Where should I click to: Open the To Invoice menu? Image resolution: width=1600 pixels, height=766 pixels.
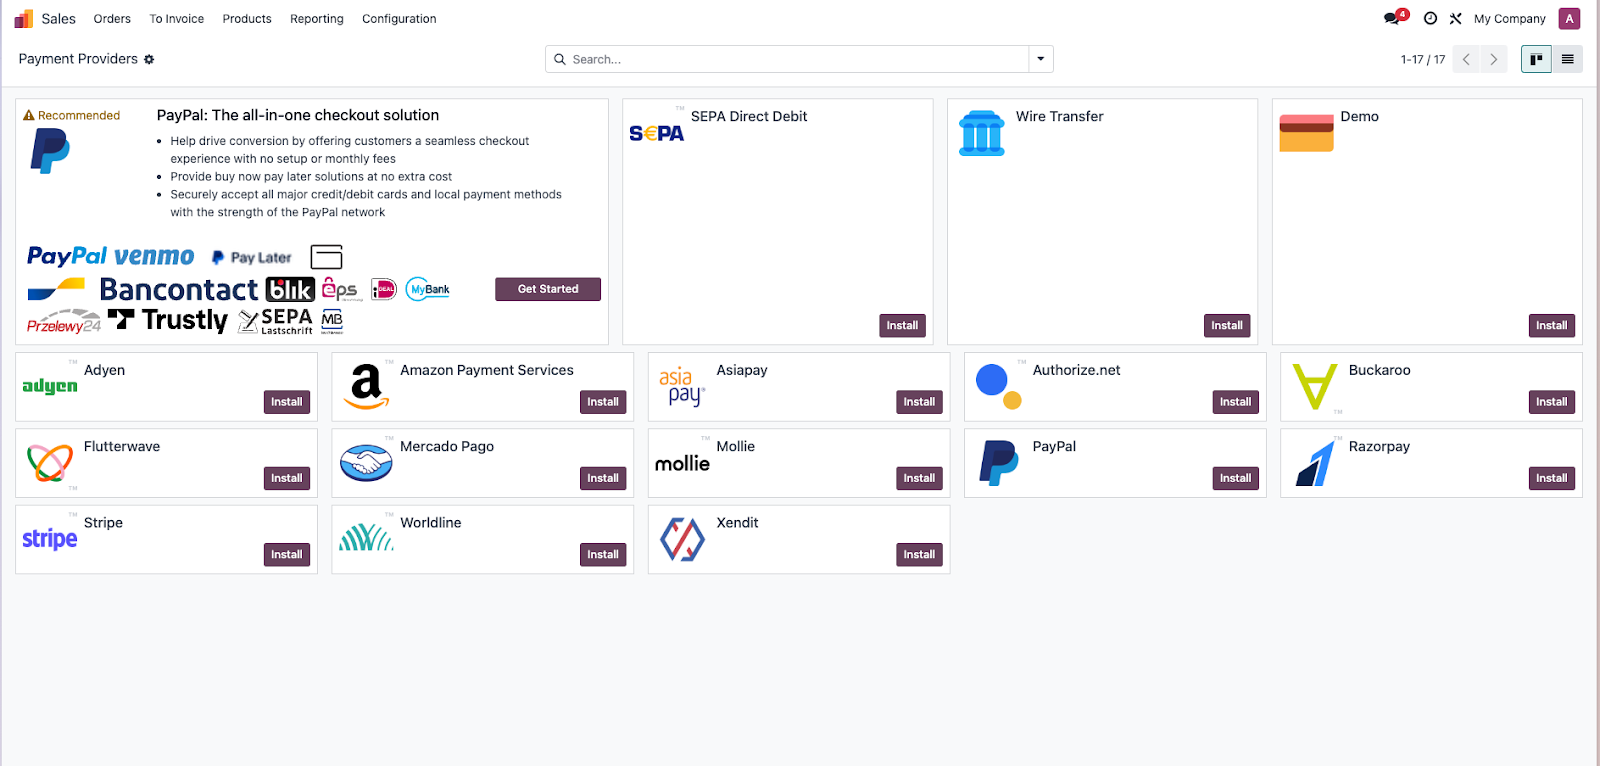176,19
